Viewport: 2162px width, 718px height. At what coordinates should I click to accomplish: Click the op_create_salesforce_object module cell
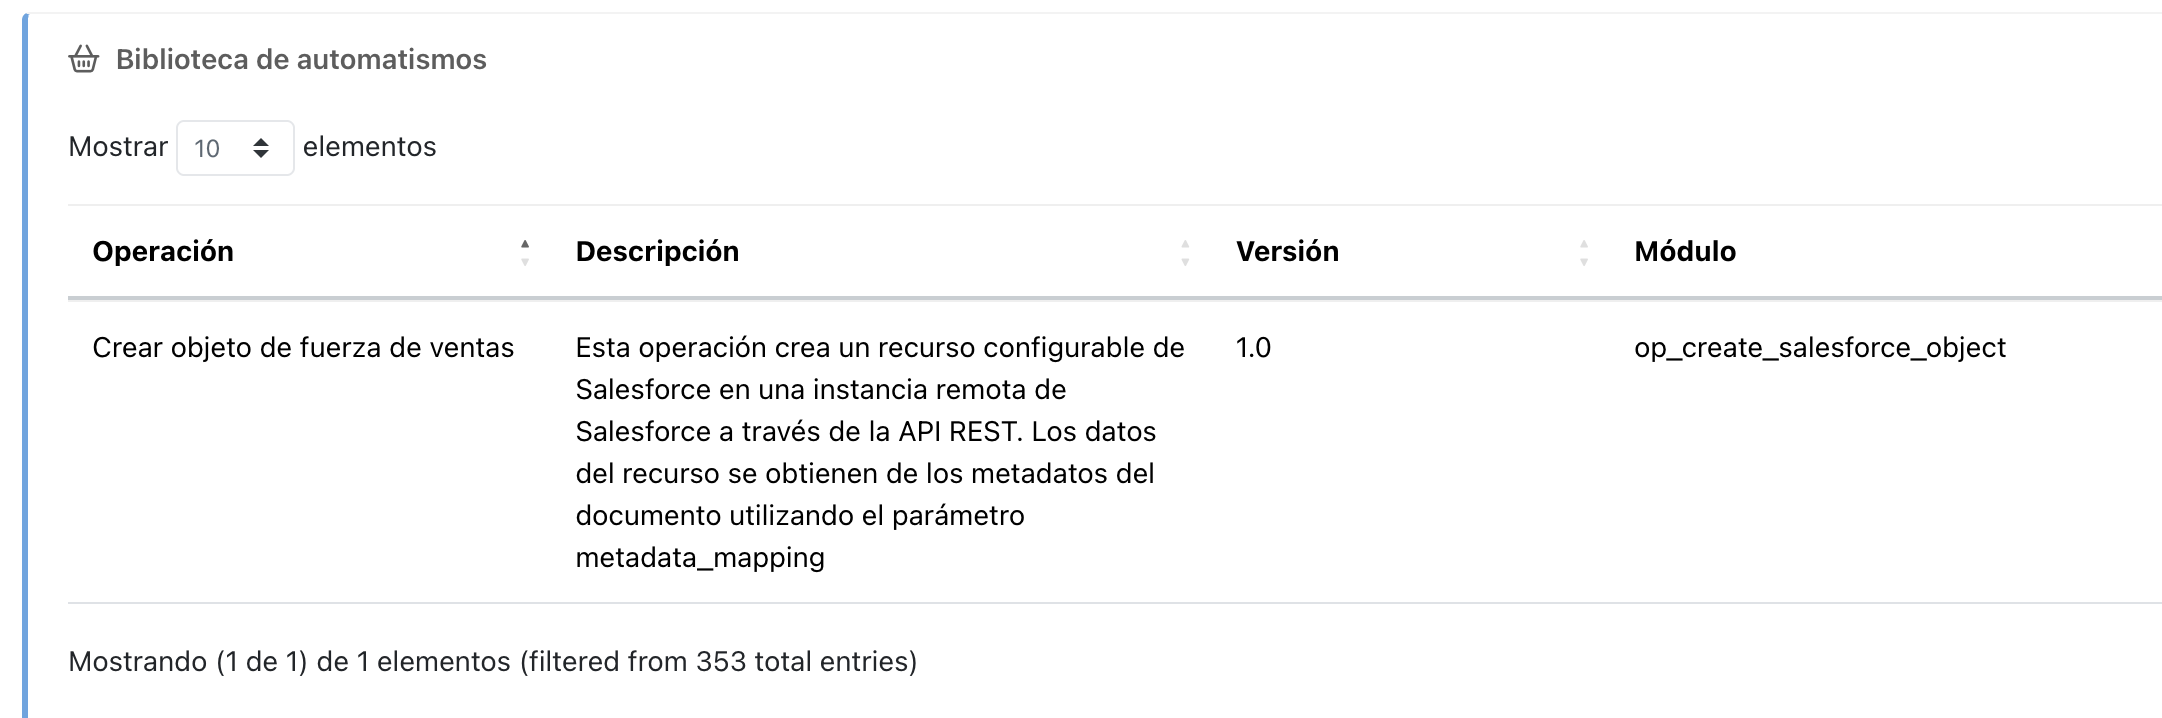tap(1820, 348)
